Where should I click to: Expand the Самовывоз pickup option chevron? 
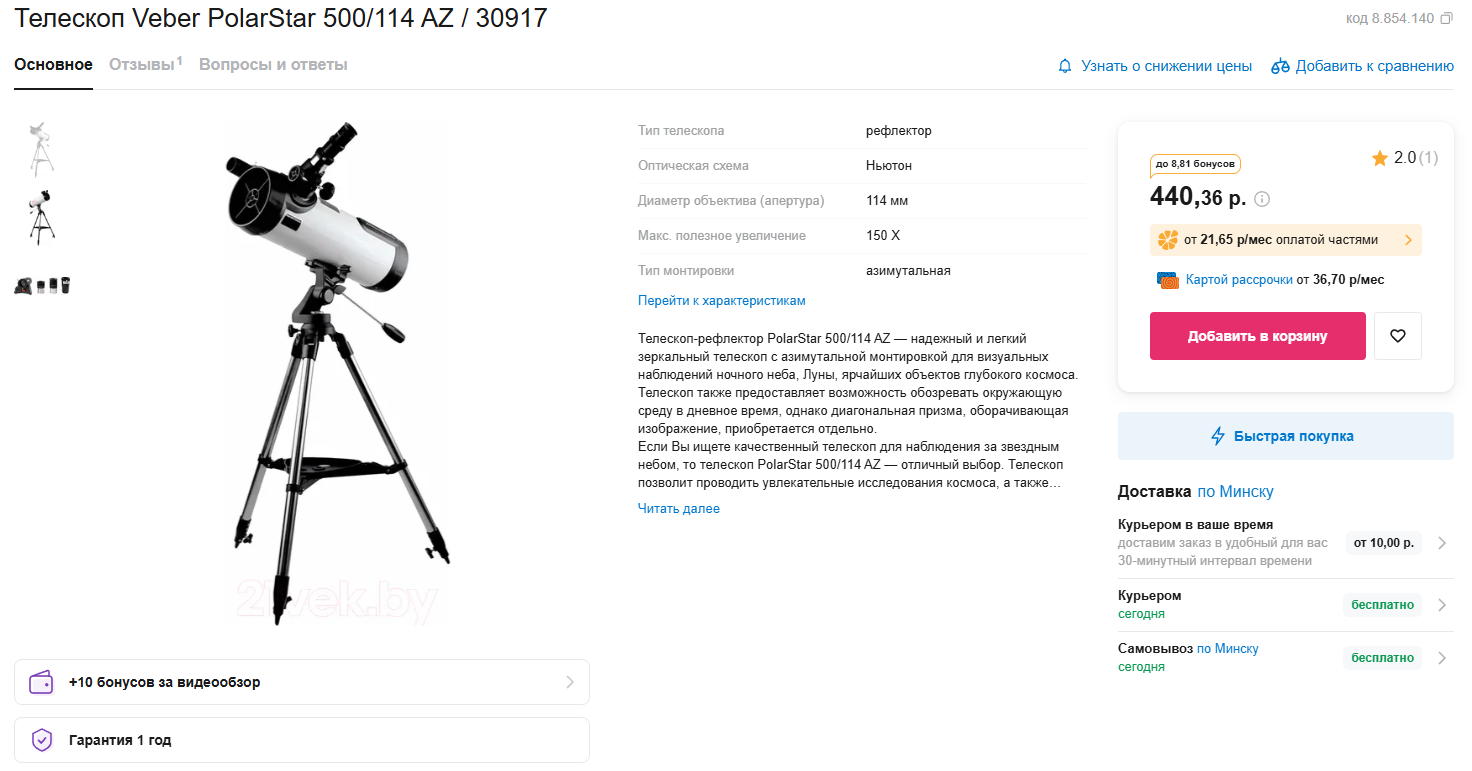(1442, 658)
